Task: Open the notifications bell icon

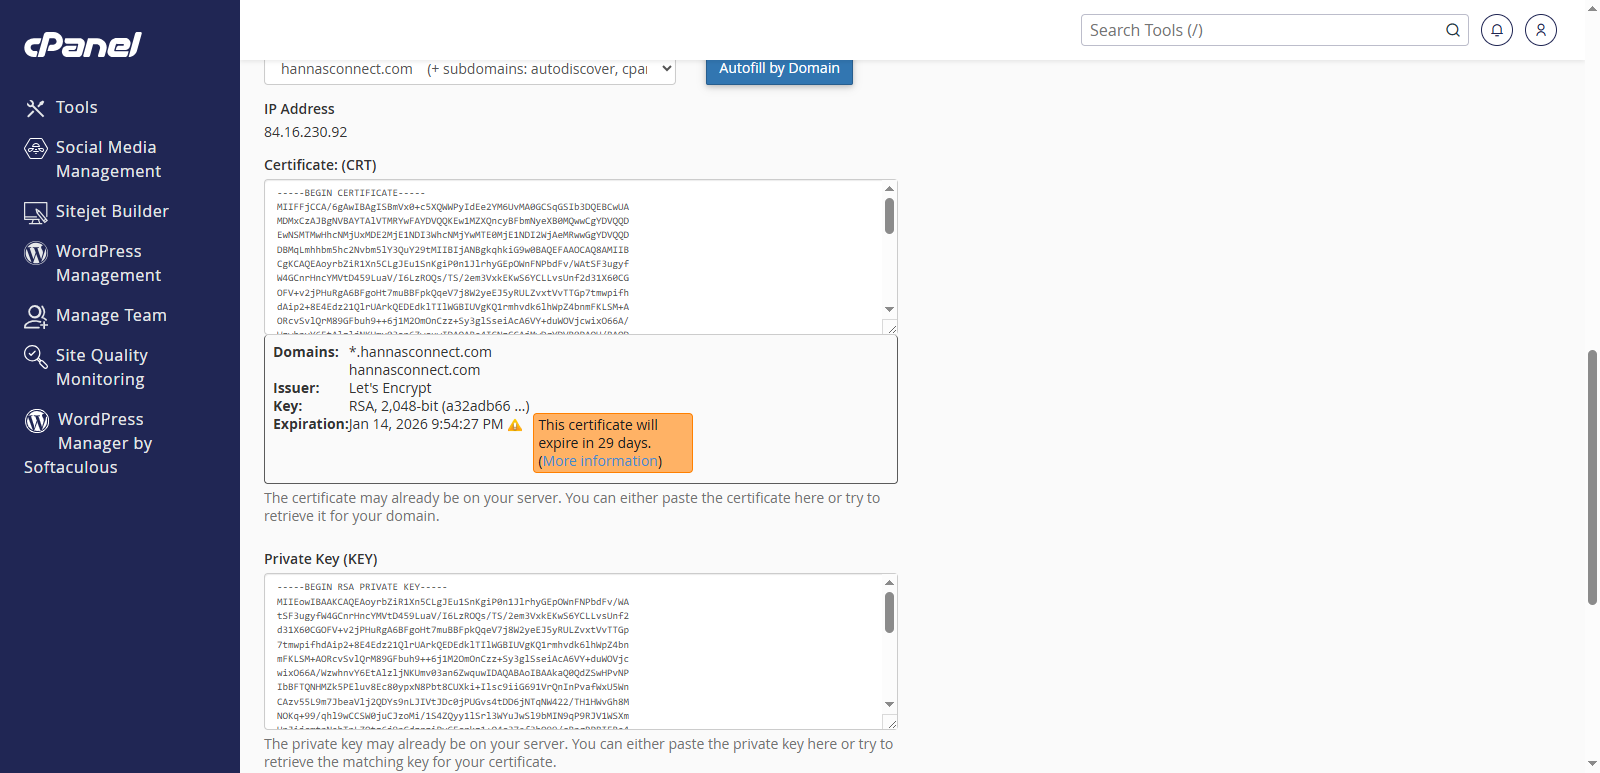Action: [1496, 30]
